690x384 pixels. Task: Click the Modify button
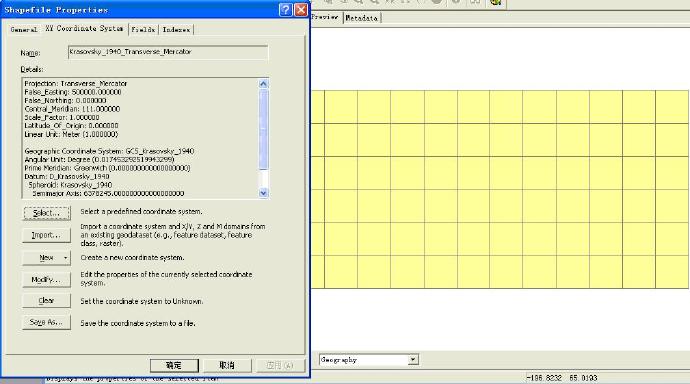coord(46,280)
